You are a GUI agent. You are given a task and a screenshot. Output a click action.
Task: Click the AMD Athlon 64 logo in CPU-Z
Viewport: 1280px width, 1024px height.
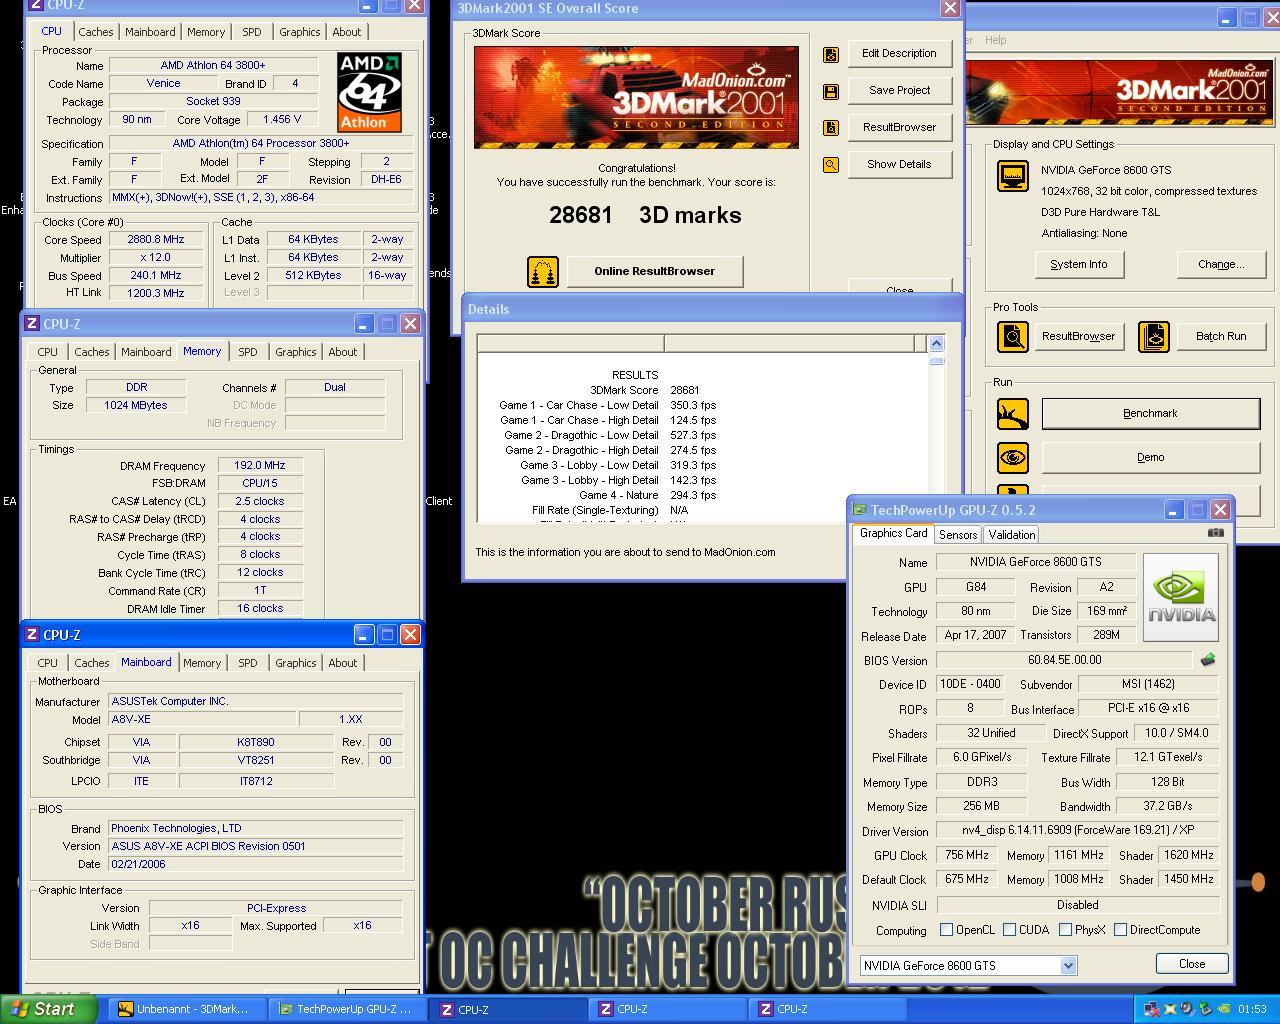click(369, 92)
